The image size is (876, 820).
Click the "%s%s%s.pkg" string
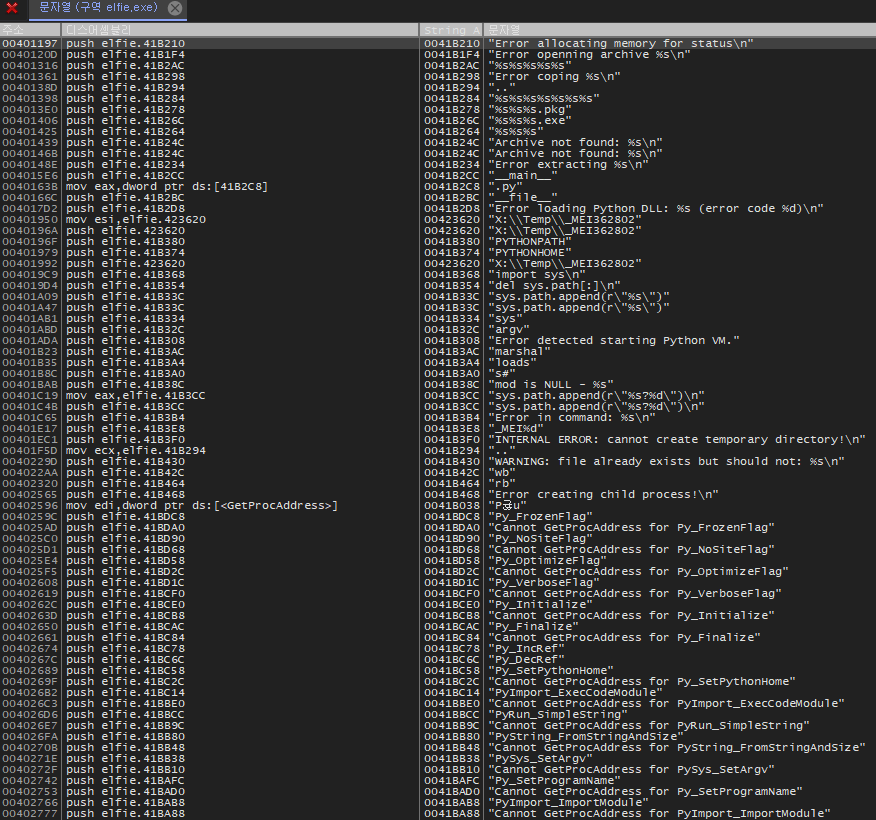click(x=530, y=109)
